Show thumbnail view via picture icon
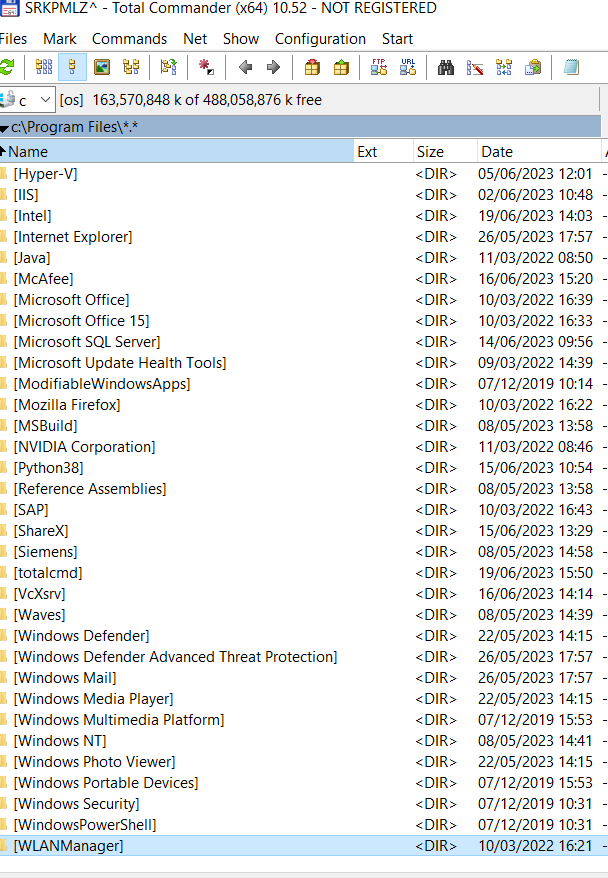Screen dimensions: 608x878 coord(101,67)
